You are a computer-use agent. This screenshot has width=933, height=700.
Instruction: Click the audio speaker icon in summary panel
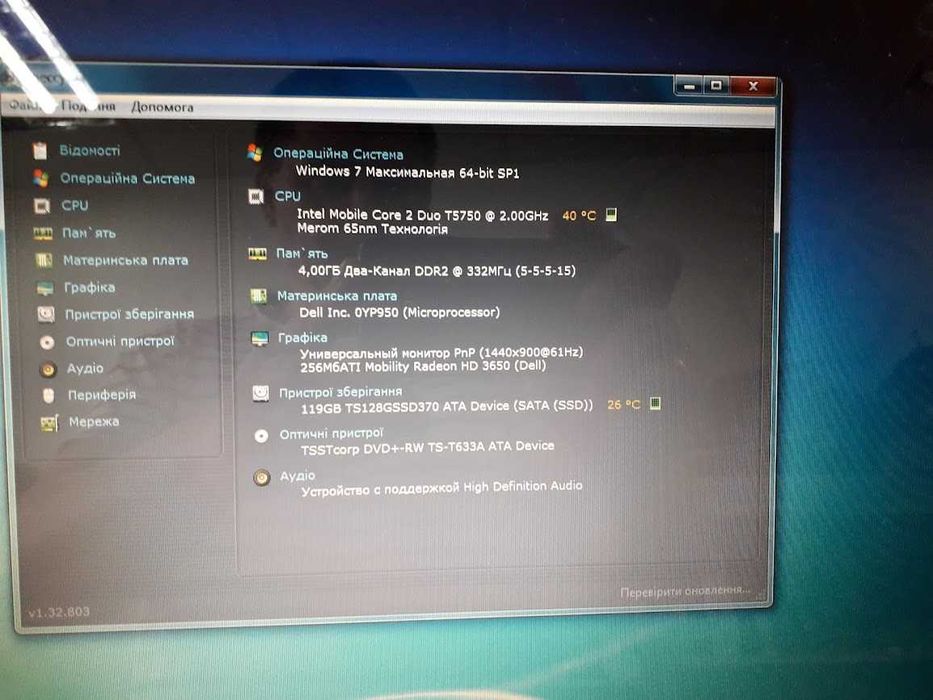tap(262, 477)
